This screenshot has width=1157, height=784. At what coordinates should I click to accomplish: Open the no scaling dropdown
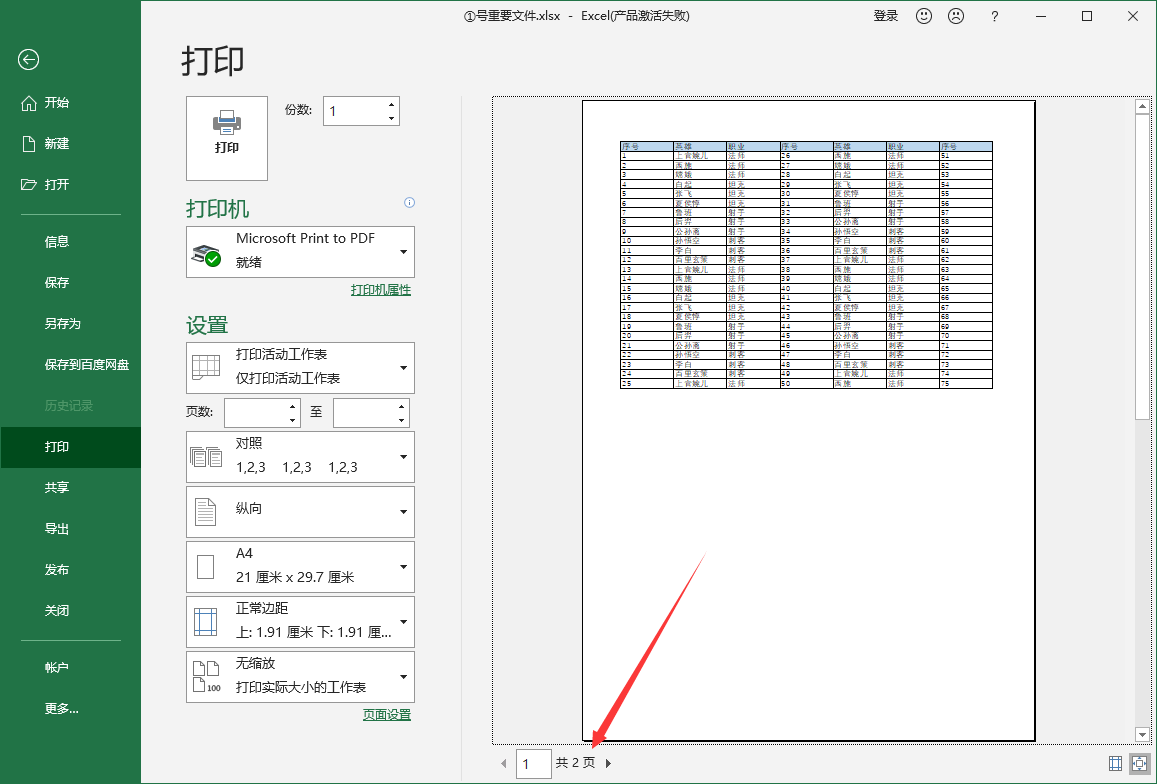[x=300, y=677]
